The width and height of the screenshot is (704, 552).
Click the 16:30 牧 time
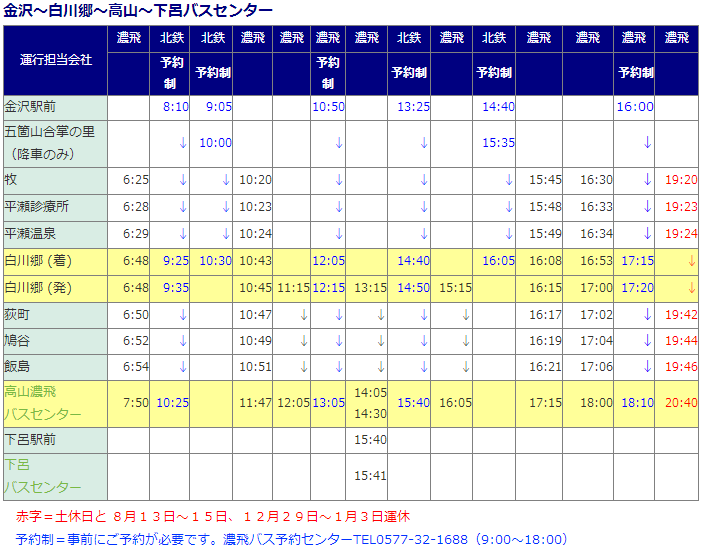pyautogui.click(x=596, y=180)
